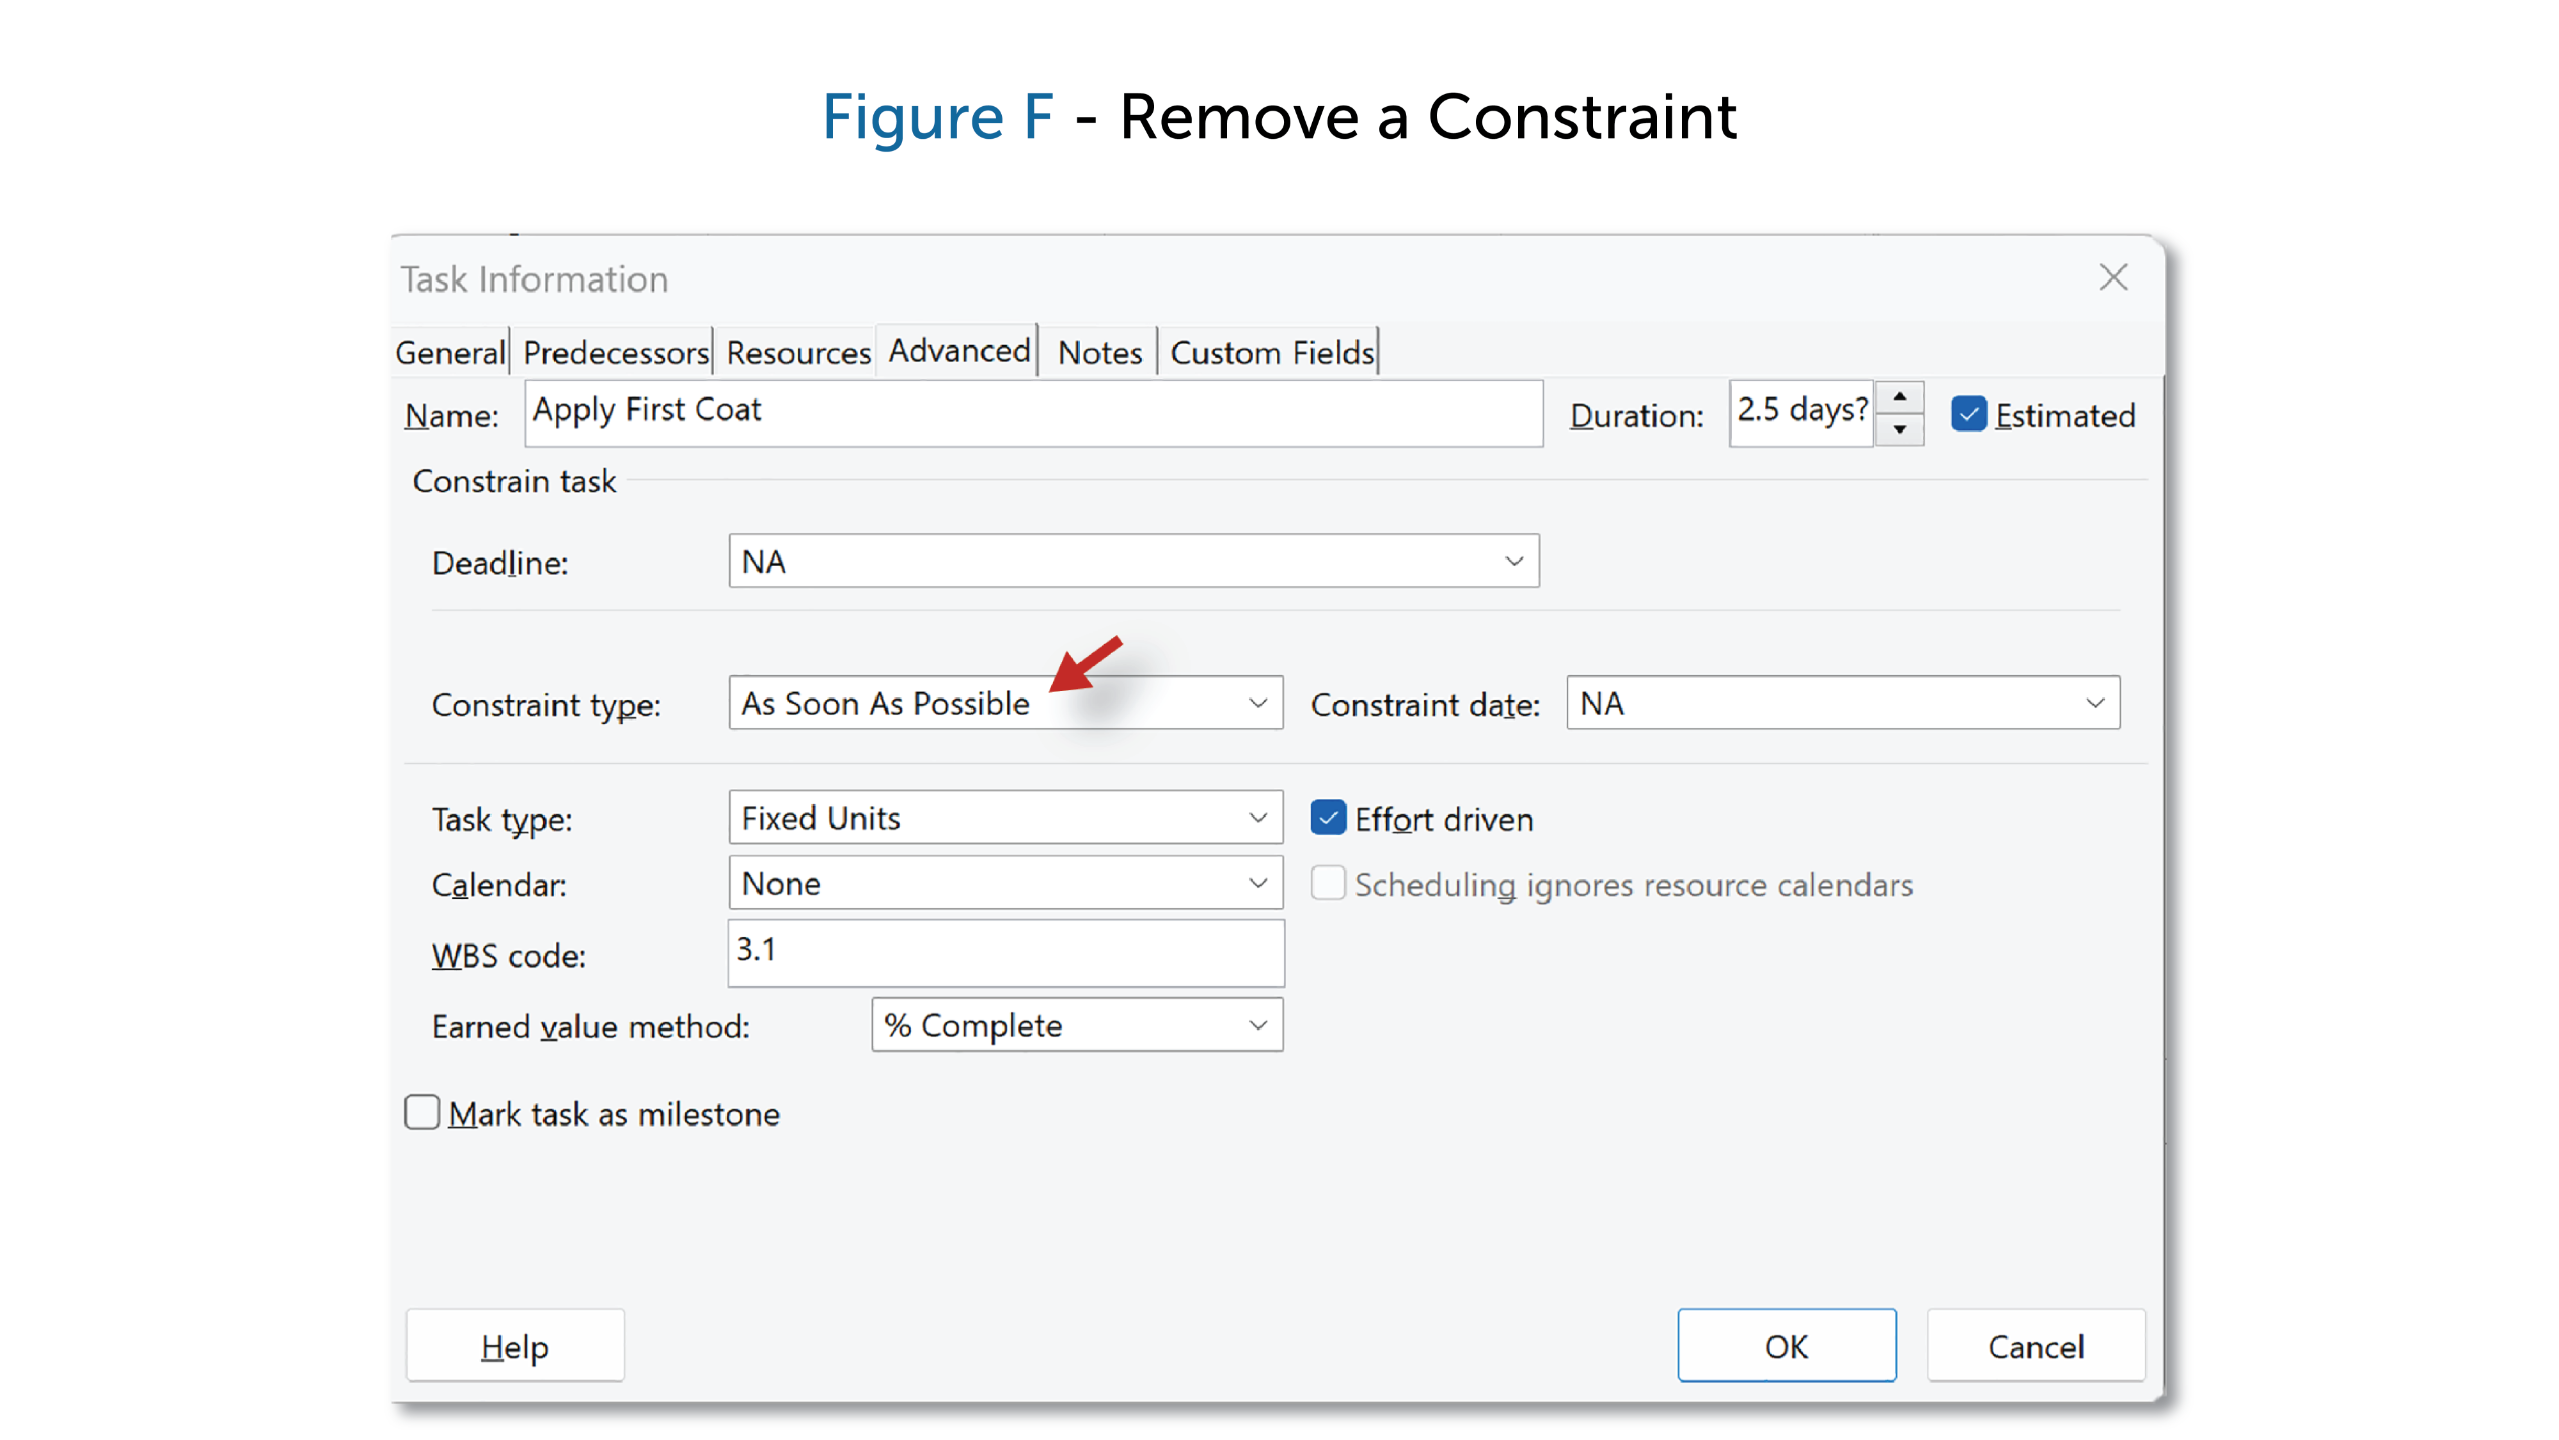Open the Constraint date dropdown

point(2094,703)
